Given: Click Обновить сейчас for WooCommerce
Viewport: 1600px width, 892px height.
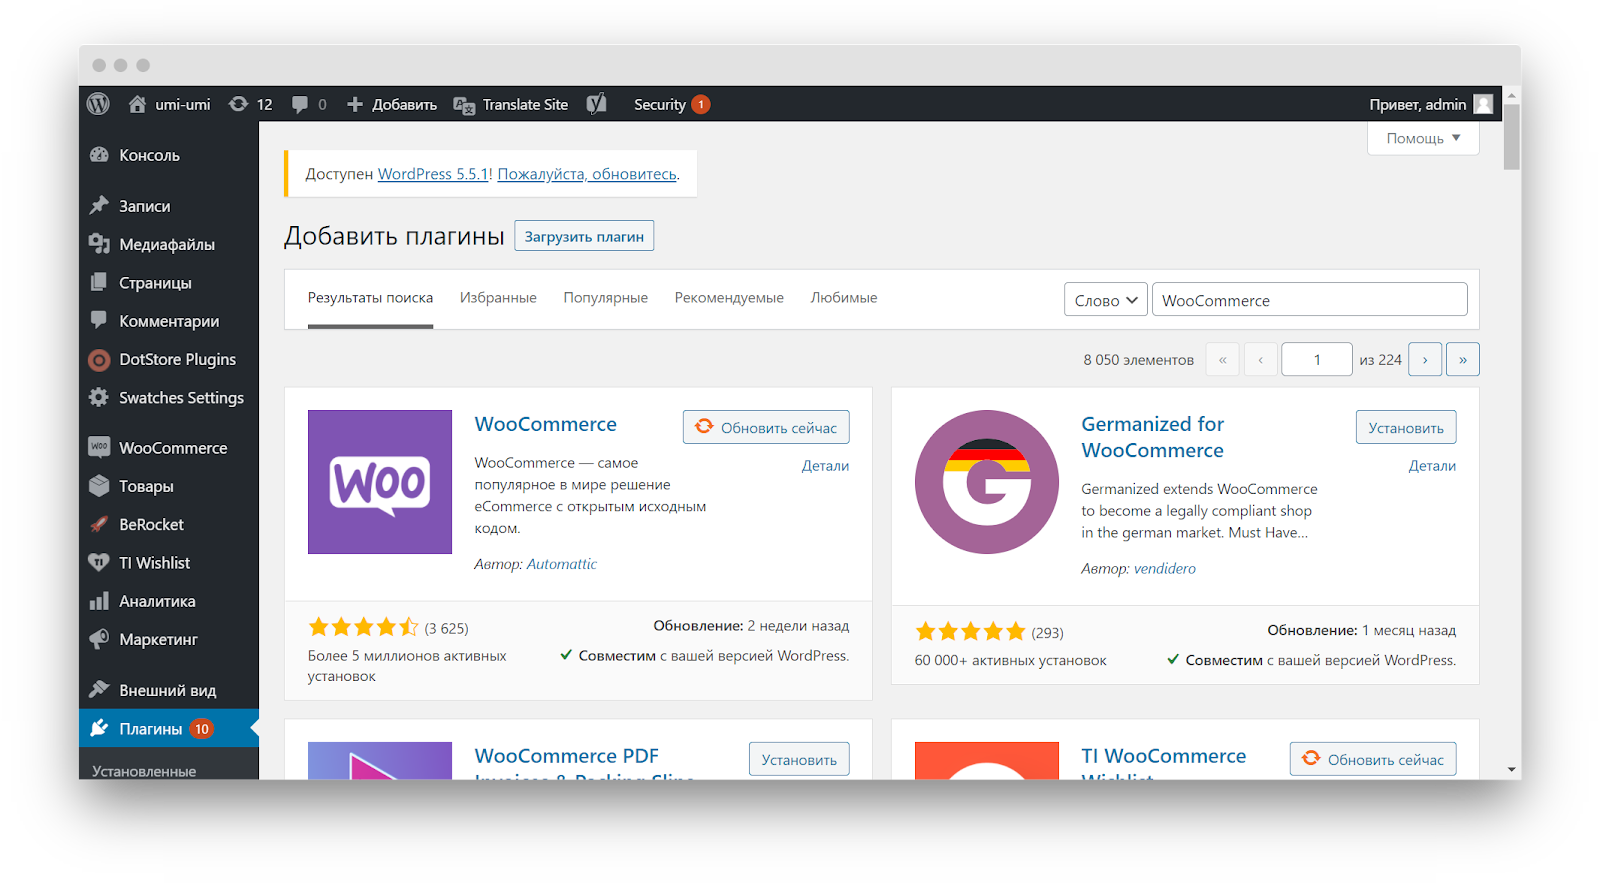Looking at the screenshot, I should (766, 427).
